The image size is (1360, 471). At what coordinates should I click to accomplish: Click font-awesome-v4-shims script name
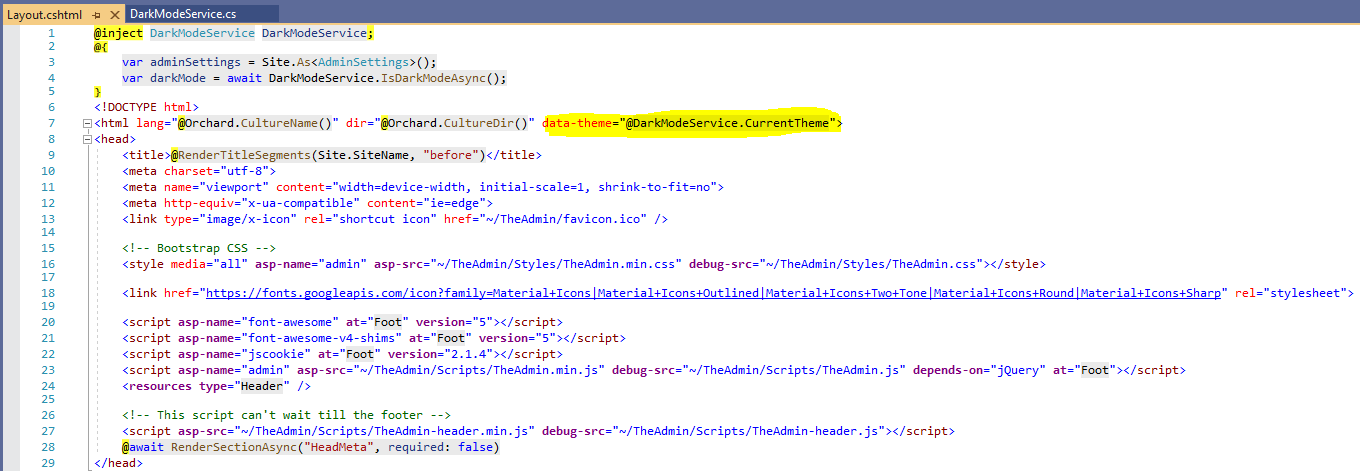(x=321, y=338)
